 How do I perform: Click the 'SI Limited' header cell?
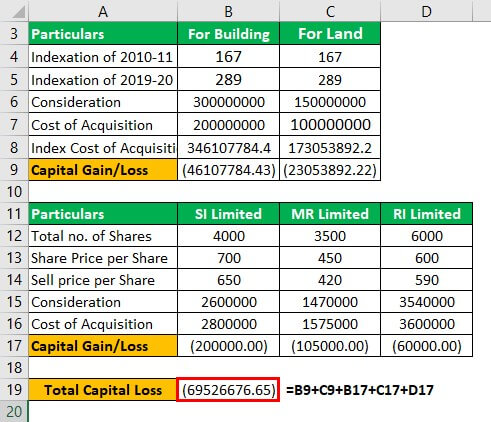click(x=228, y=214)
